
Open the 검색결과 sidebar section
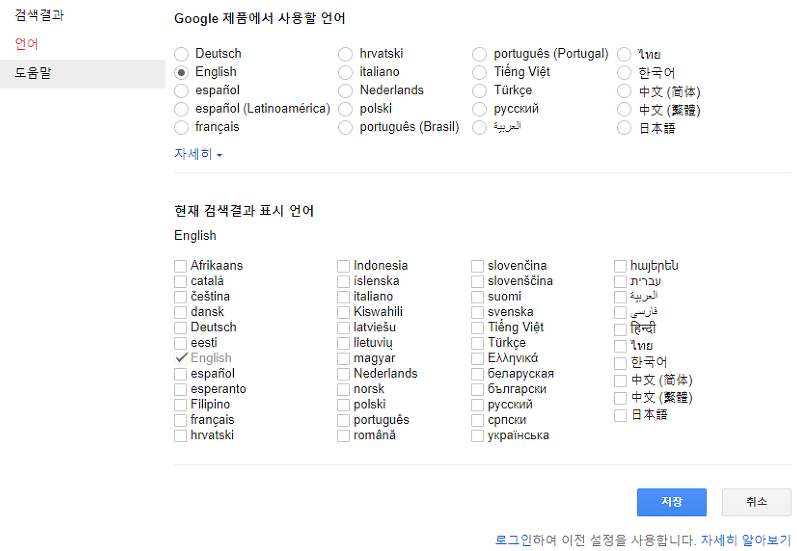[39, 15]
